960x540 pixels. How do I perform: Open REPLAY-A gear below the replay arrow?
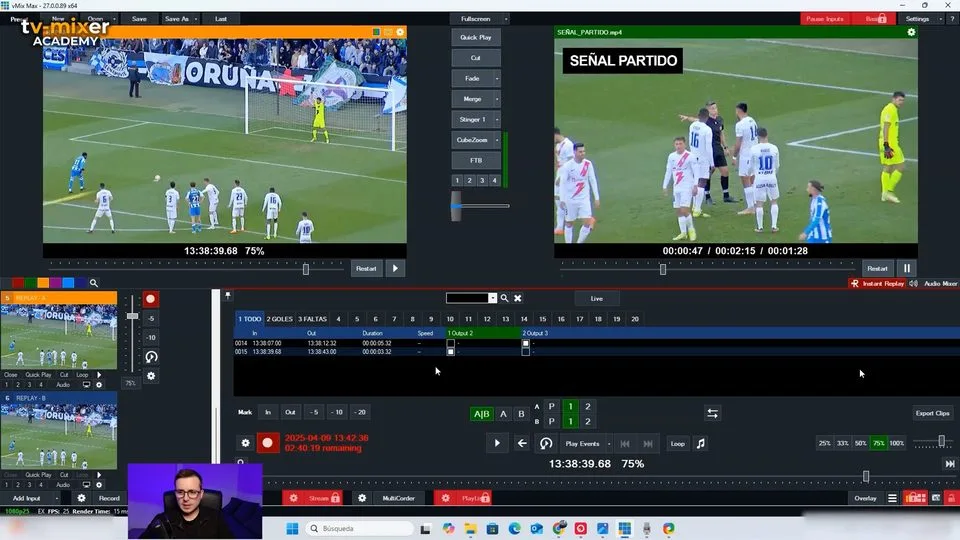pyautogui.click(x=151, y=376)
